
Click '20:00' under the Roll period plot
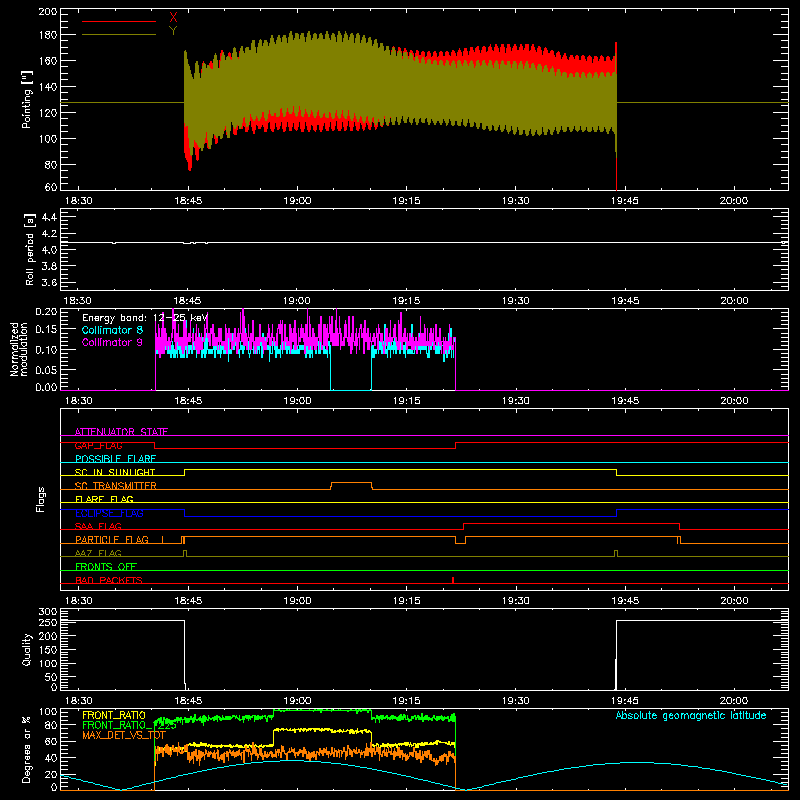[734, 301]
